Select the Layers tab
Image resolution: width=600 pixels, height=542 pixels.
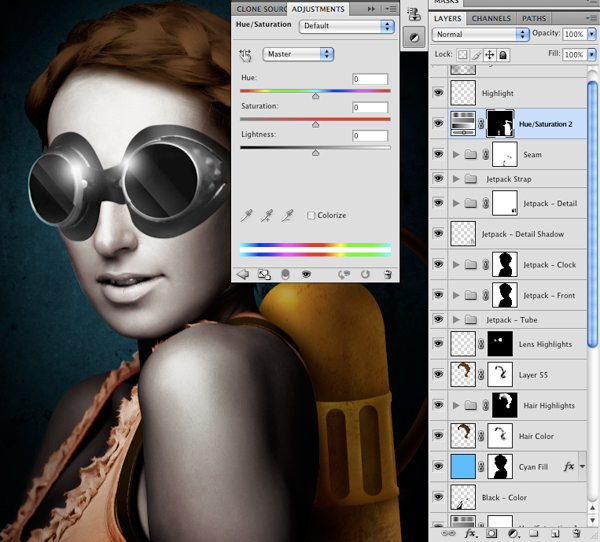click(447, 18)
